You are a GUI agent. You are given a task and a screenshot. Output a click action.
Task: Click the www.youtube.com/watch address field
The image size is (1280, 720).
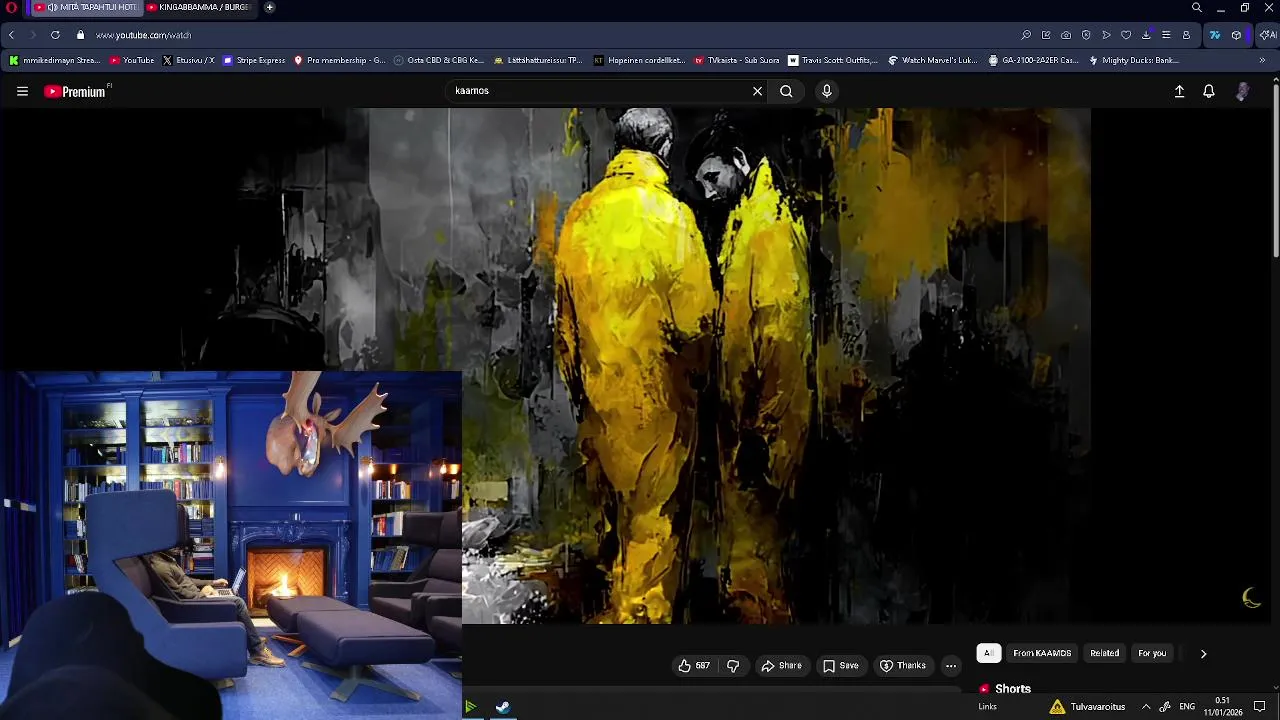click(143, 35)
